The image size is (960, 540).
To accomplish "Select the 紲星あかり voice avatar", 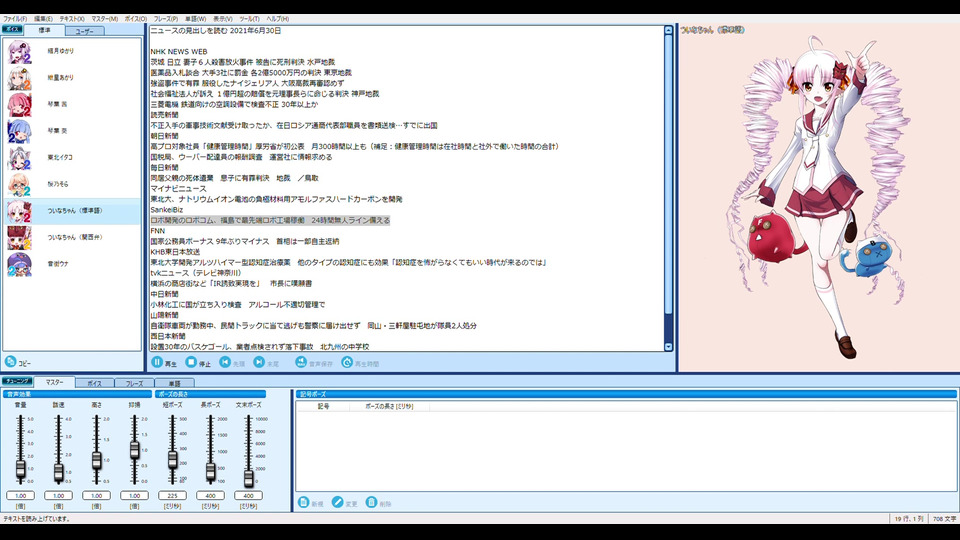I will [x=19, y=78].
